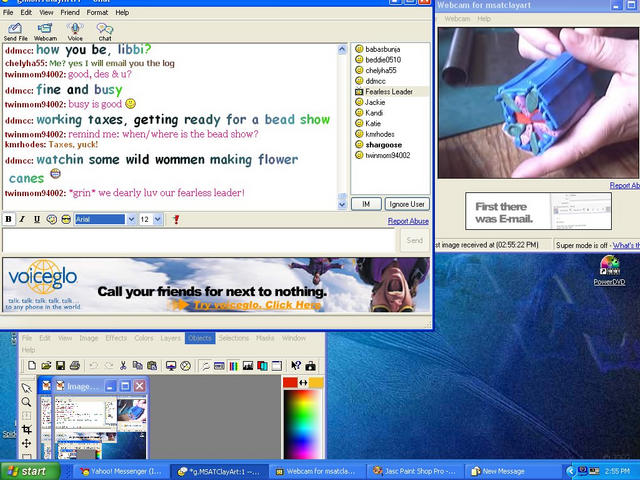Select shargoose in the user list
This screenshot has width=640, height=480.
(x=384, y=145)
